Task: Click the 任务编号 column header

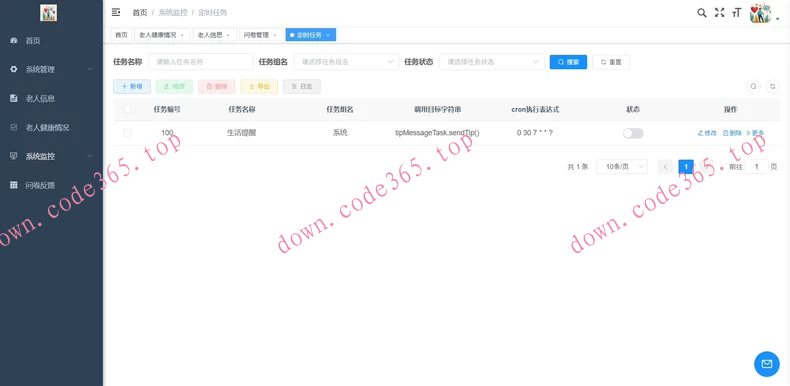Action: 167,109
